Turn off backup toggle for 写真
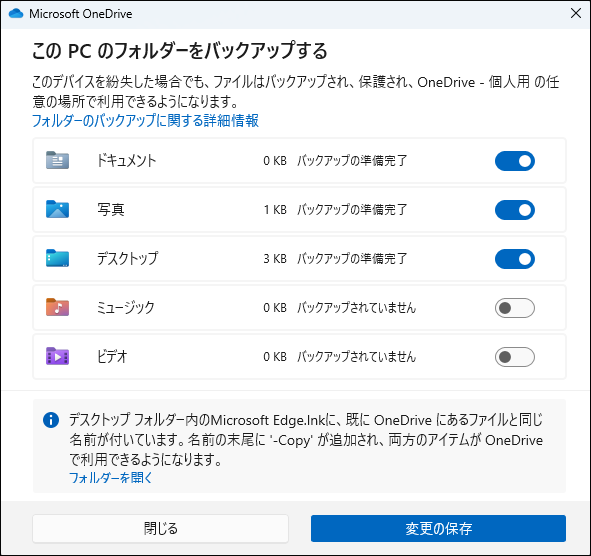Screen dimensions: 591x556 (514, 210)
